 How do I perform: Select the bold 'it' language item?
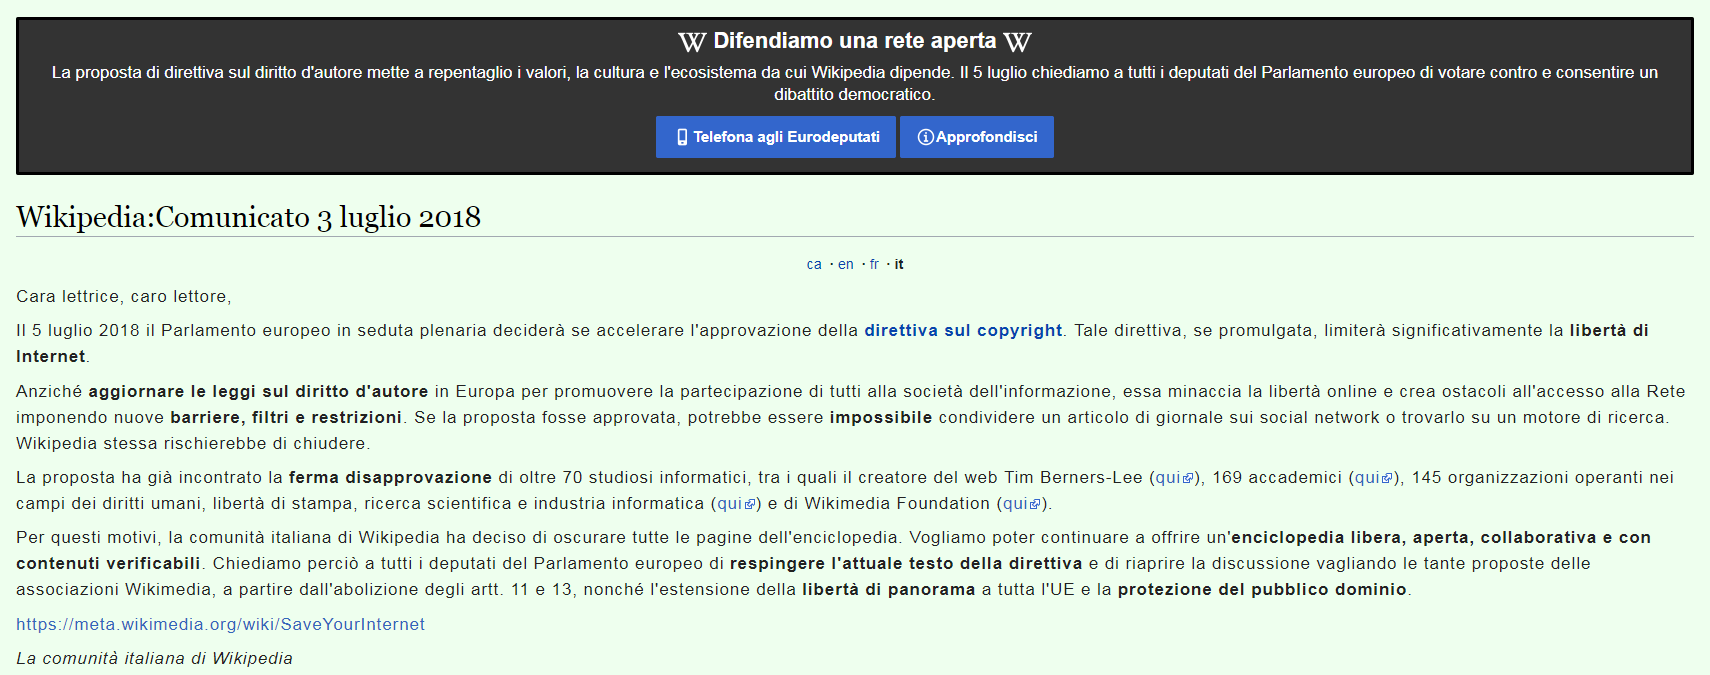tap(899, 265)
